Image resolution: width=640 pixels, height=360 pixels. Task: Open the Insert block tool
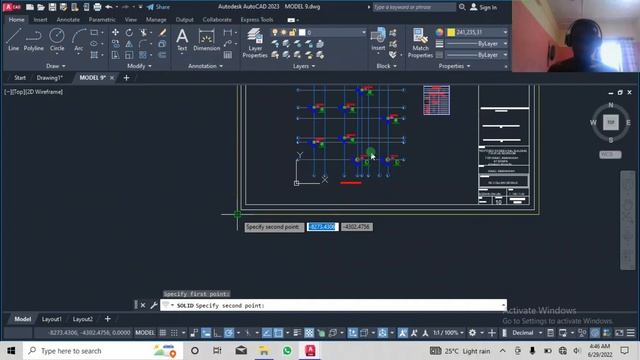pyautogui.click(x=378, y=40)
